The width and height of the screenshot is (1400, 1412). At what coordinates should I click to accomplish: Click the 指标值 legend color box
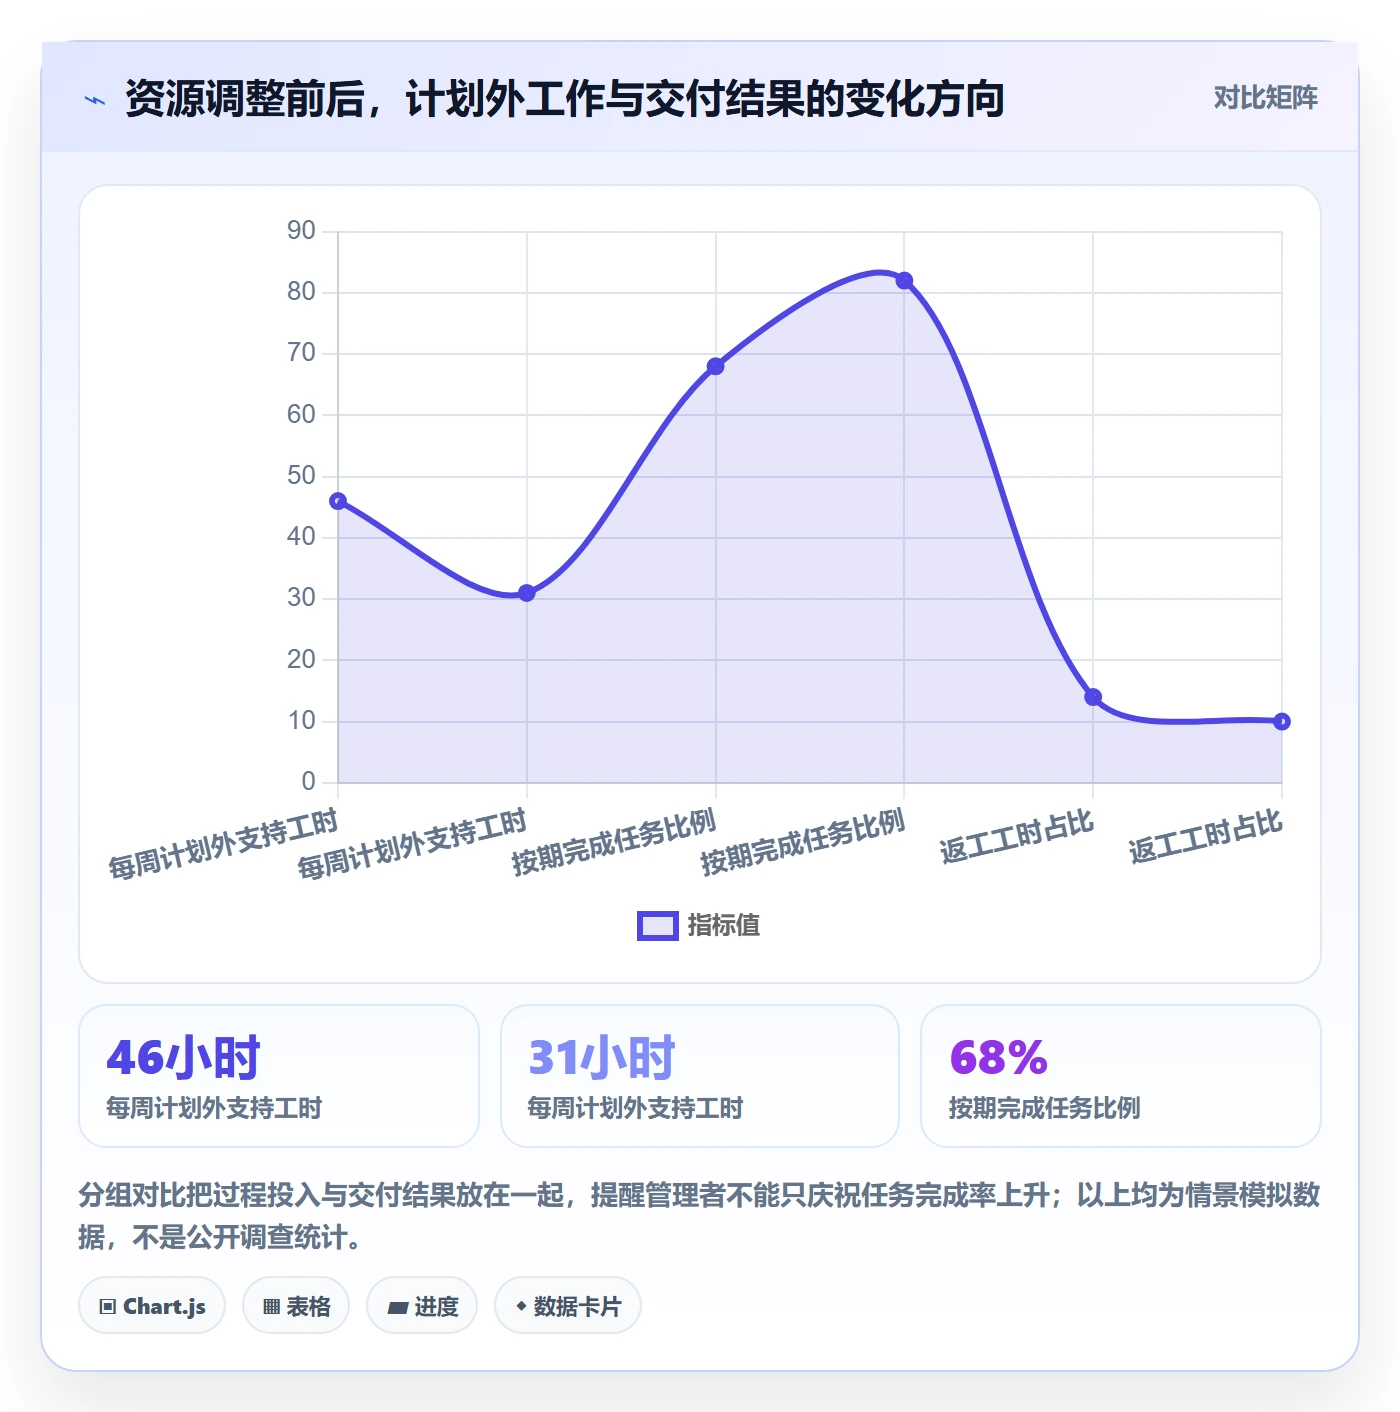coord(658,926)
